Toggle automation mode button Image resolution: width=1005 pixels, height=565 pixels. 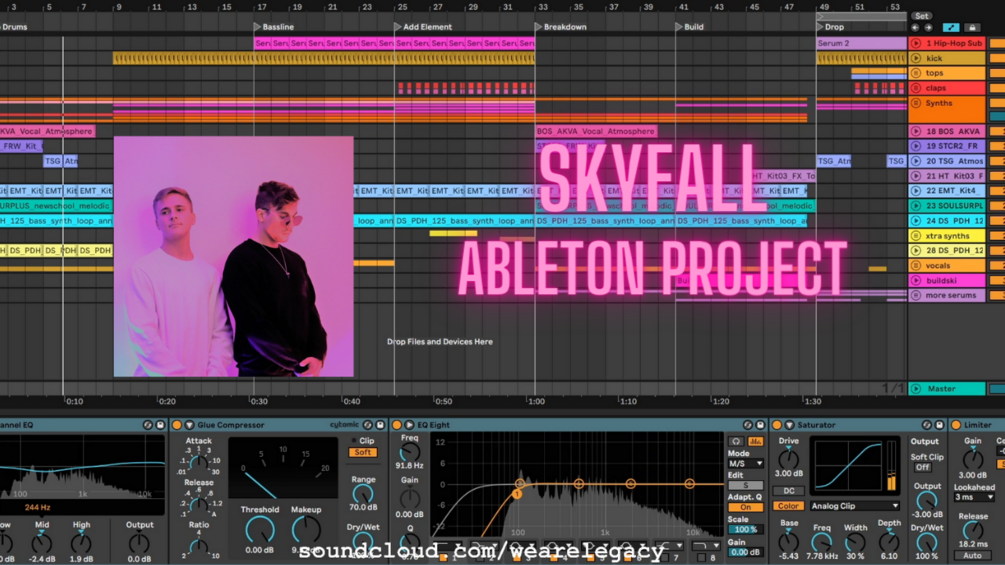tap(951, 28)
